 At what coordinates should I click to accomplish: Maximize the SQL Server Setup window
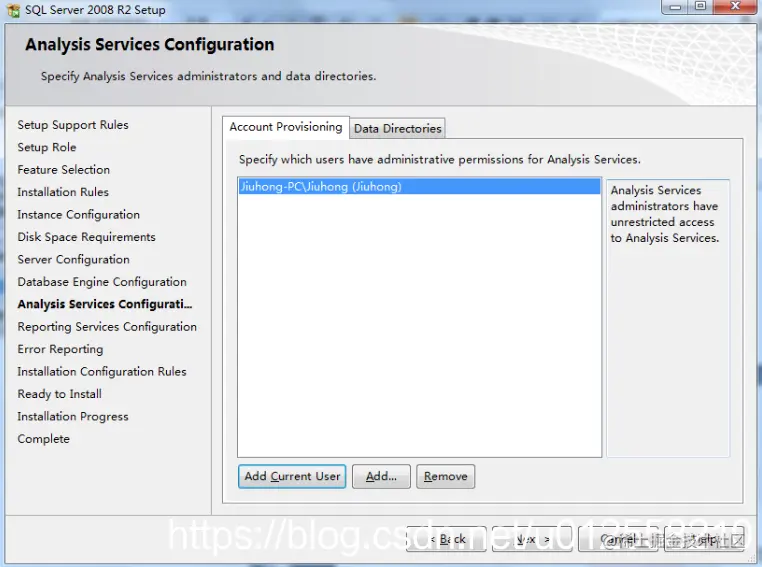(x=700, y=7)
